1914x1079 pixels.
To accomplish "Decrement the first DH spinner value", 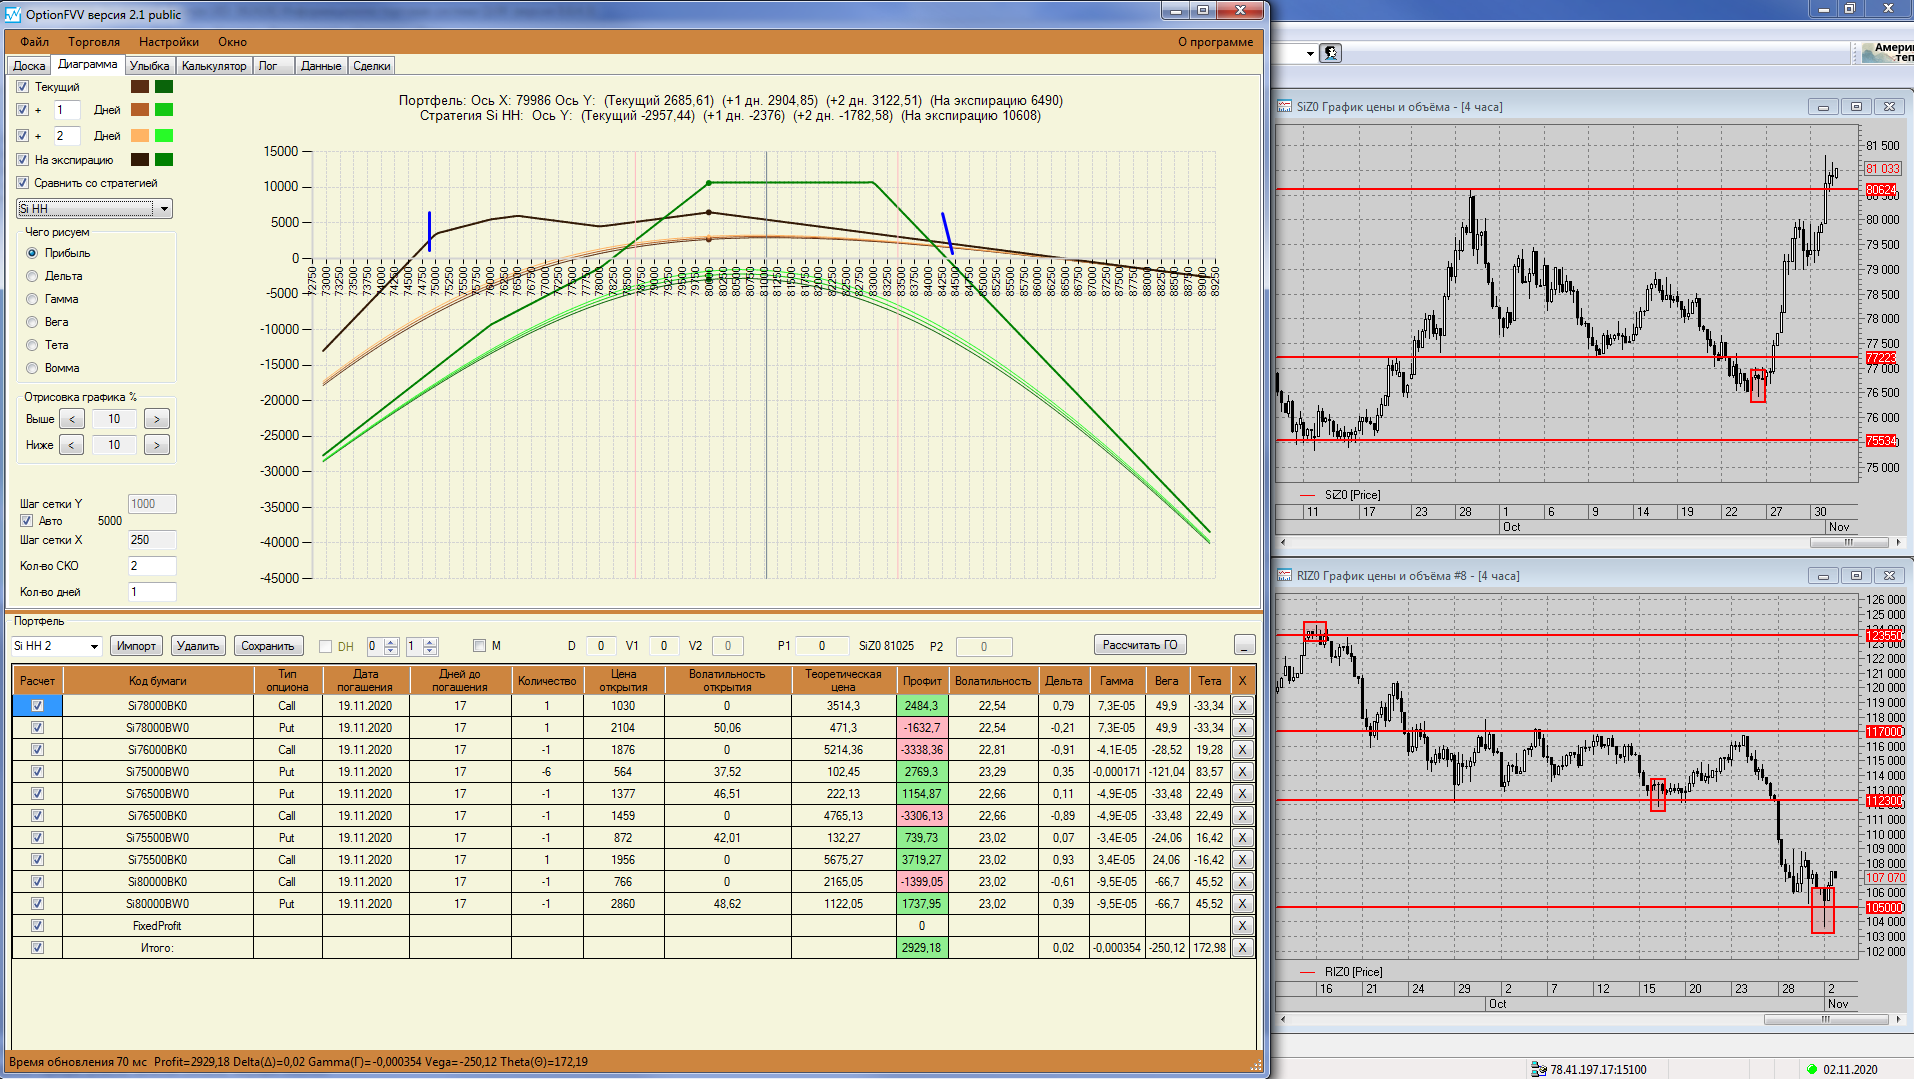I will click(x=391, y=651).
